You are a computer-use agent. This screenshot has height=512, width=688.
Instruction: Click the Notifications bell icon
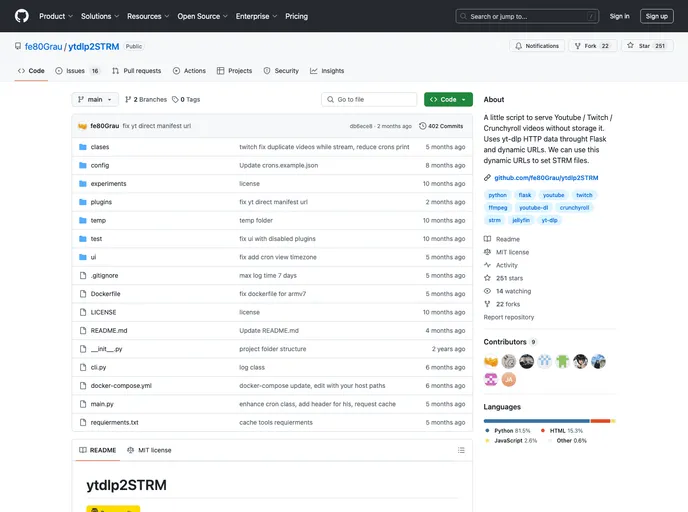click(x=519, y=46)
